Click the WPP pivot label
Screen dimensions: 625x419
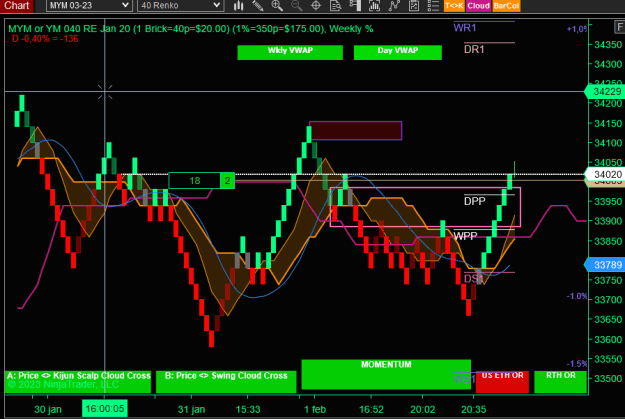tap(466, 236)
